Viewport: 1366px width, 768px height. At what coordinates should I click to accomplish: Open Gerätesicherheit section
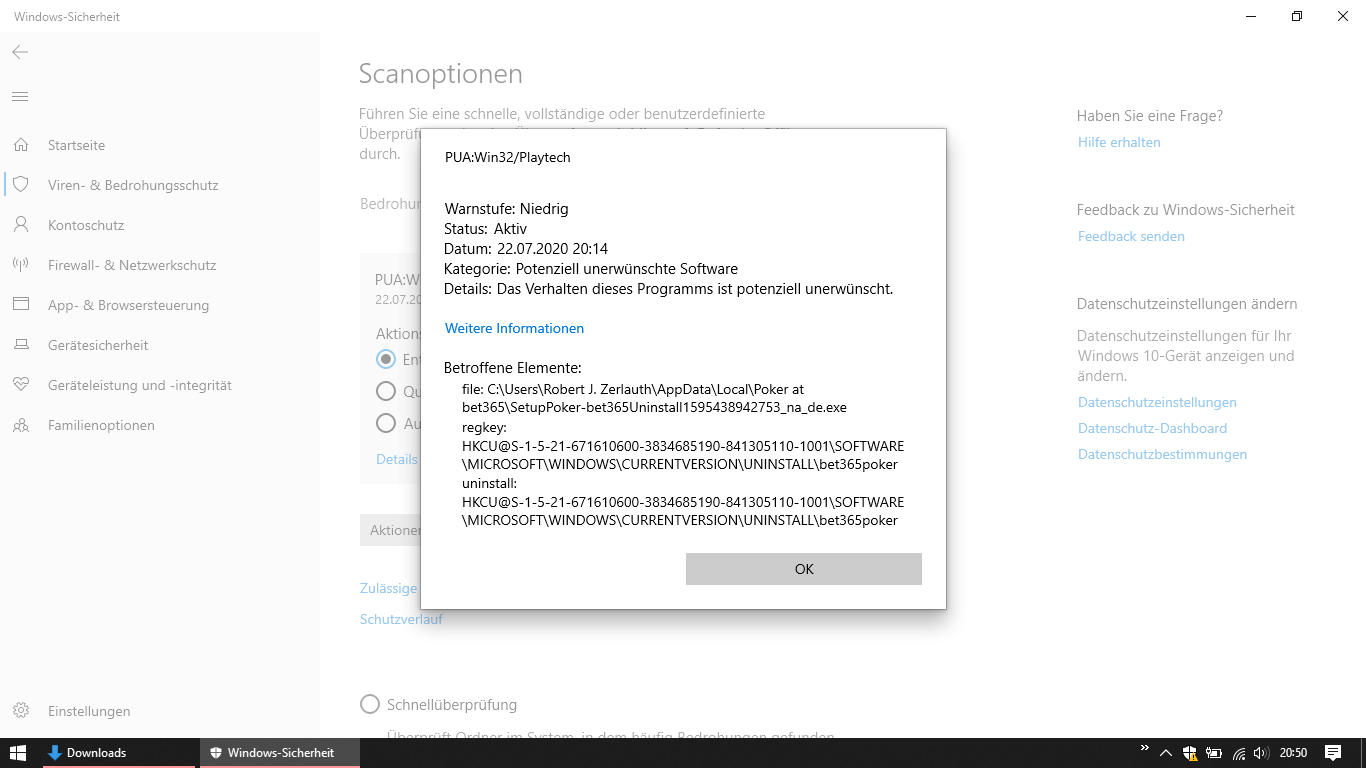[x=98, y=345]
